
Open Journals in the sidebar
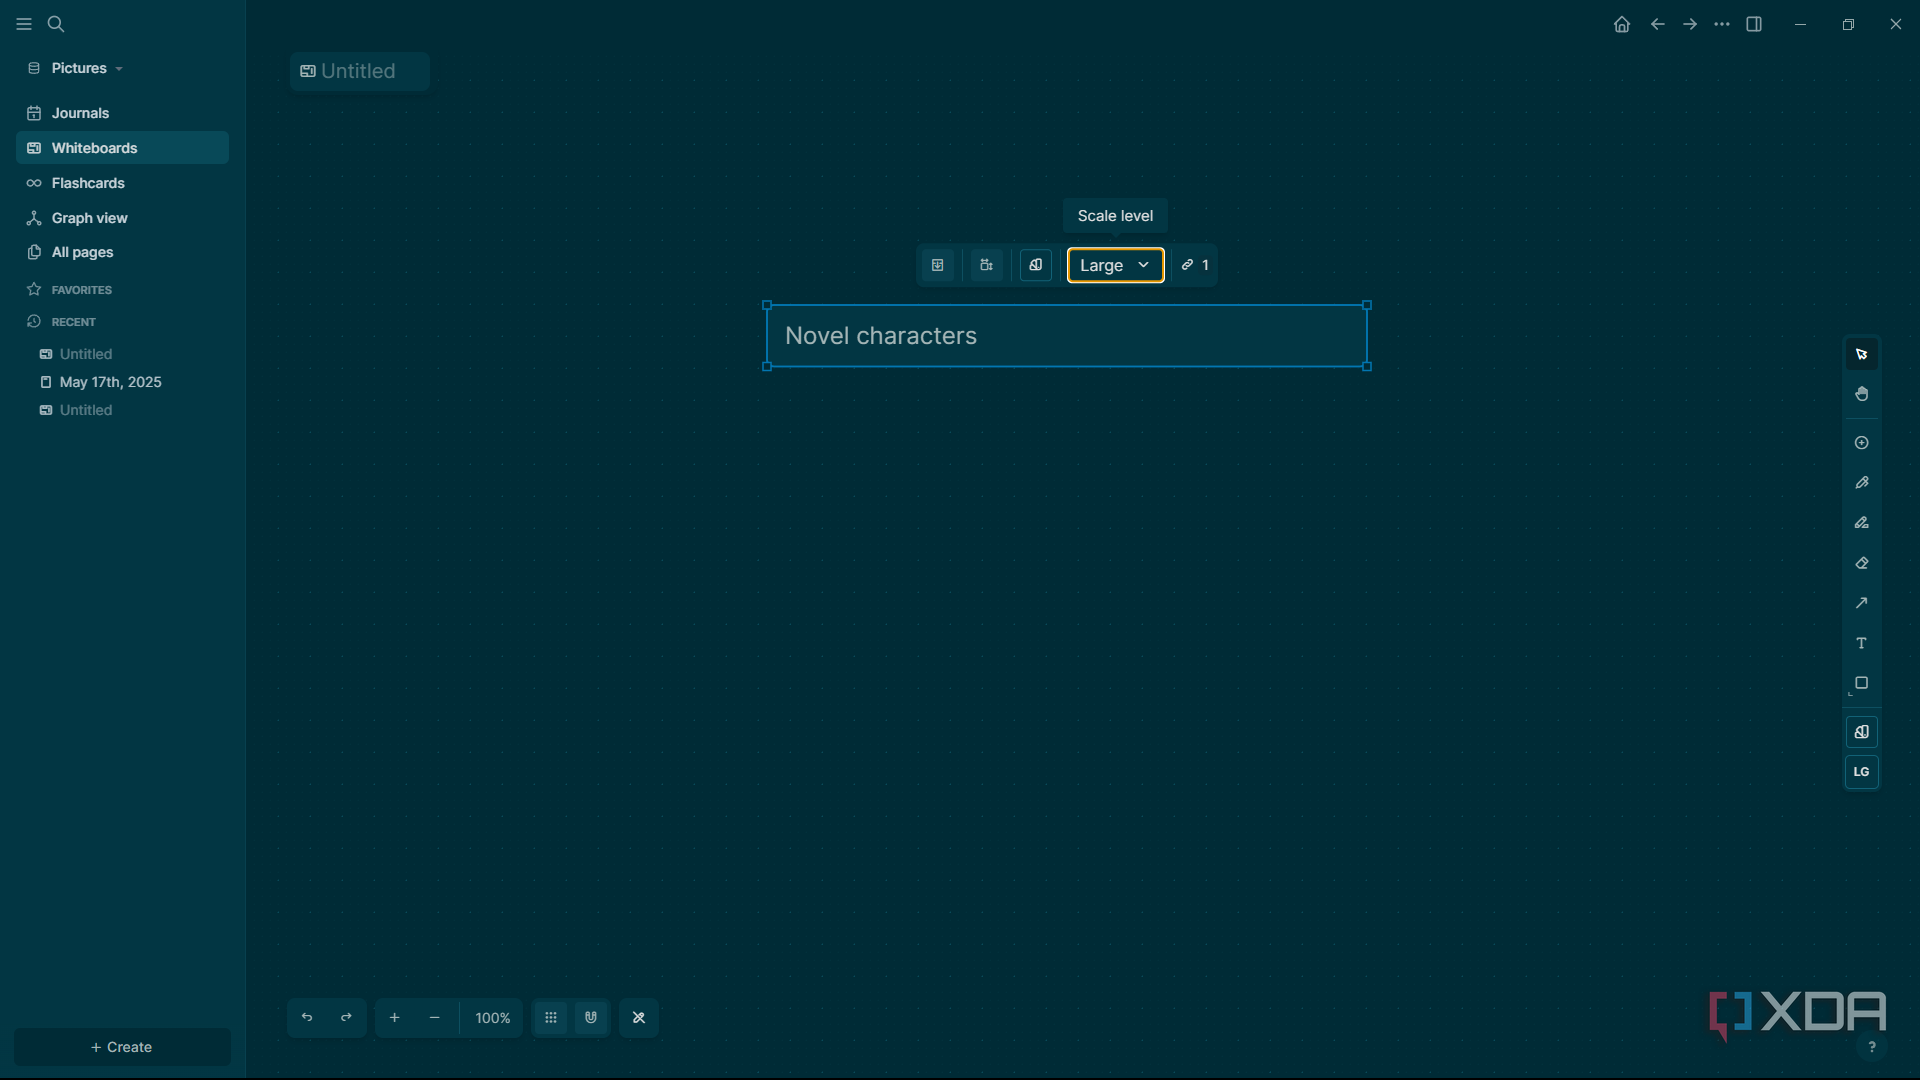pos(122,113)
